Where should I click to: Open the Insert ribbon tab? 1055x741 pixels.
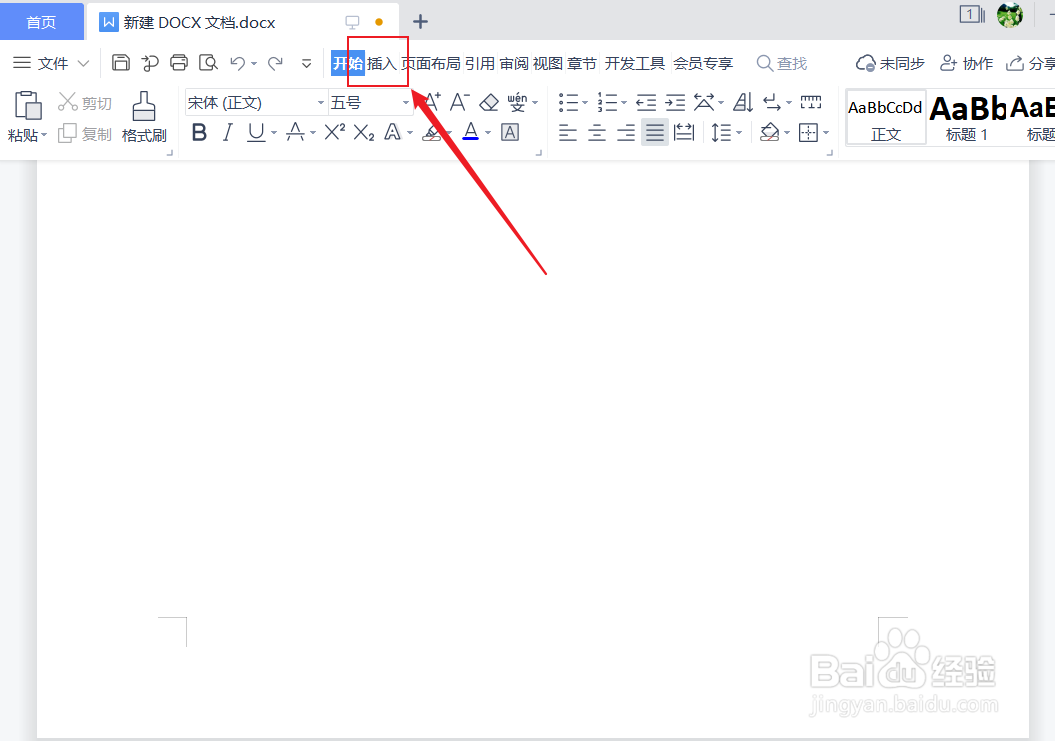coord(381,63)
